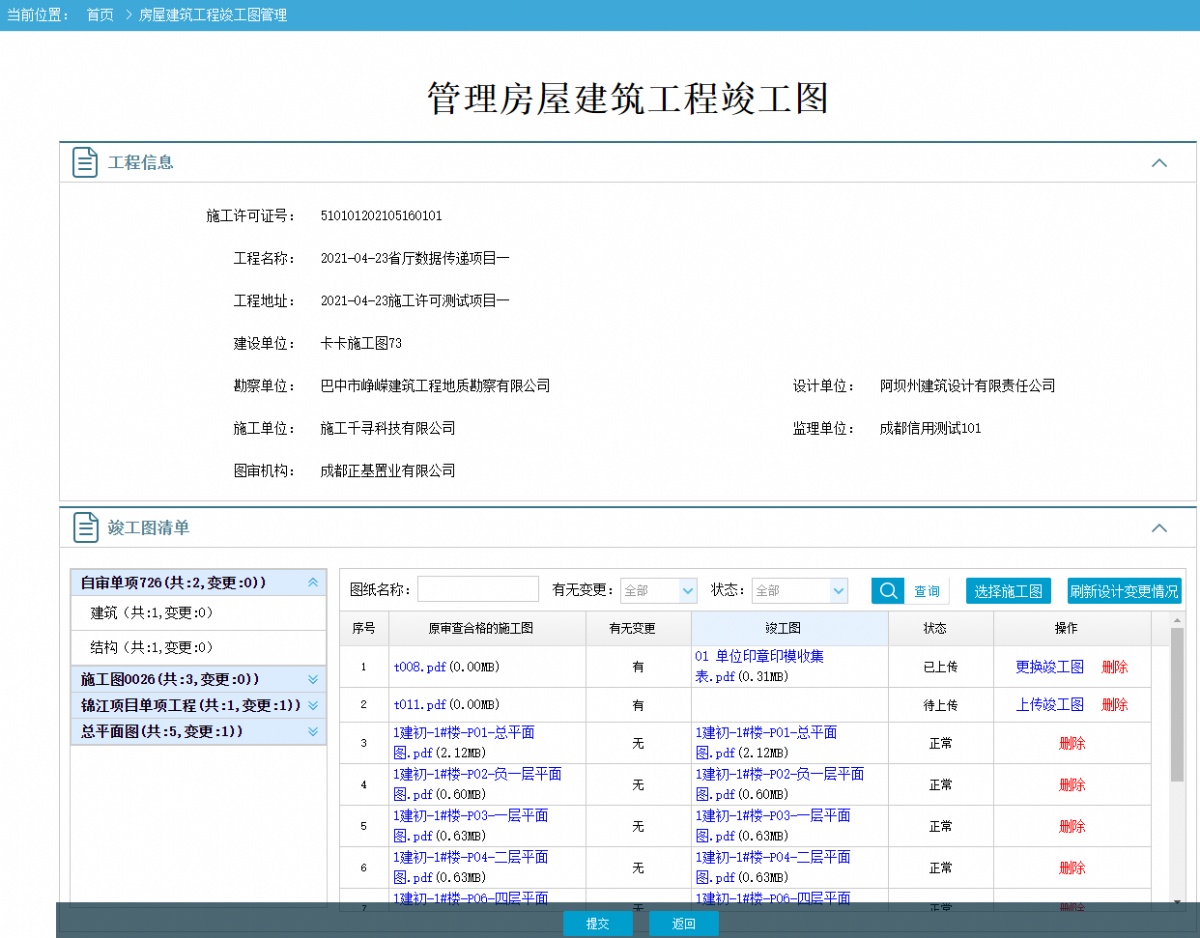This screenshot has height=938, width=1200.
Task: Open the t011.pdf file link
Action: [x=420, y=705]
